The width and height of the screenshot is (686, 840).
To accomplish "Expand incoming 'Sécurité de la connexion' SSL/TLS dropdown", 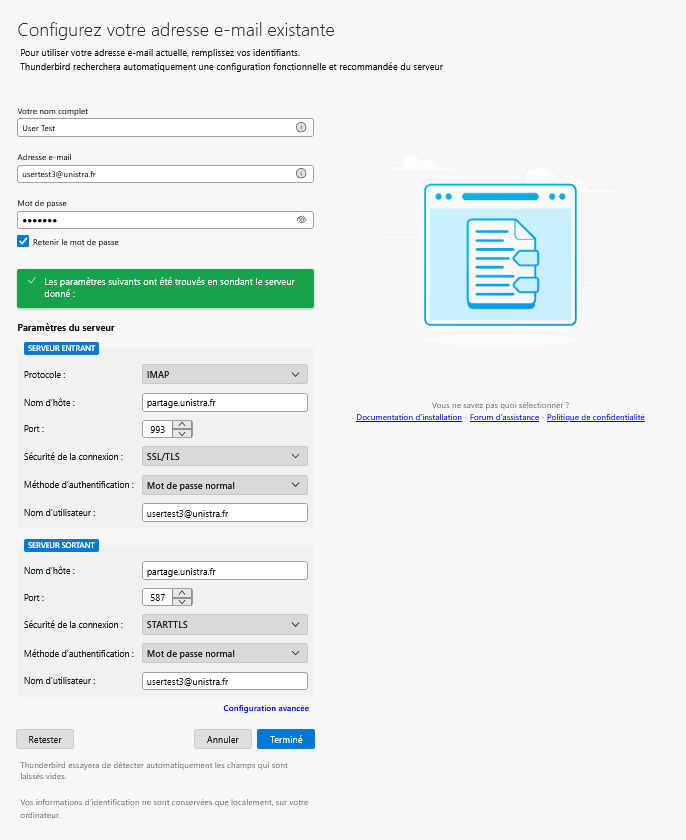I will [x=225, y=456].
